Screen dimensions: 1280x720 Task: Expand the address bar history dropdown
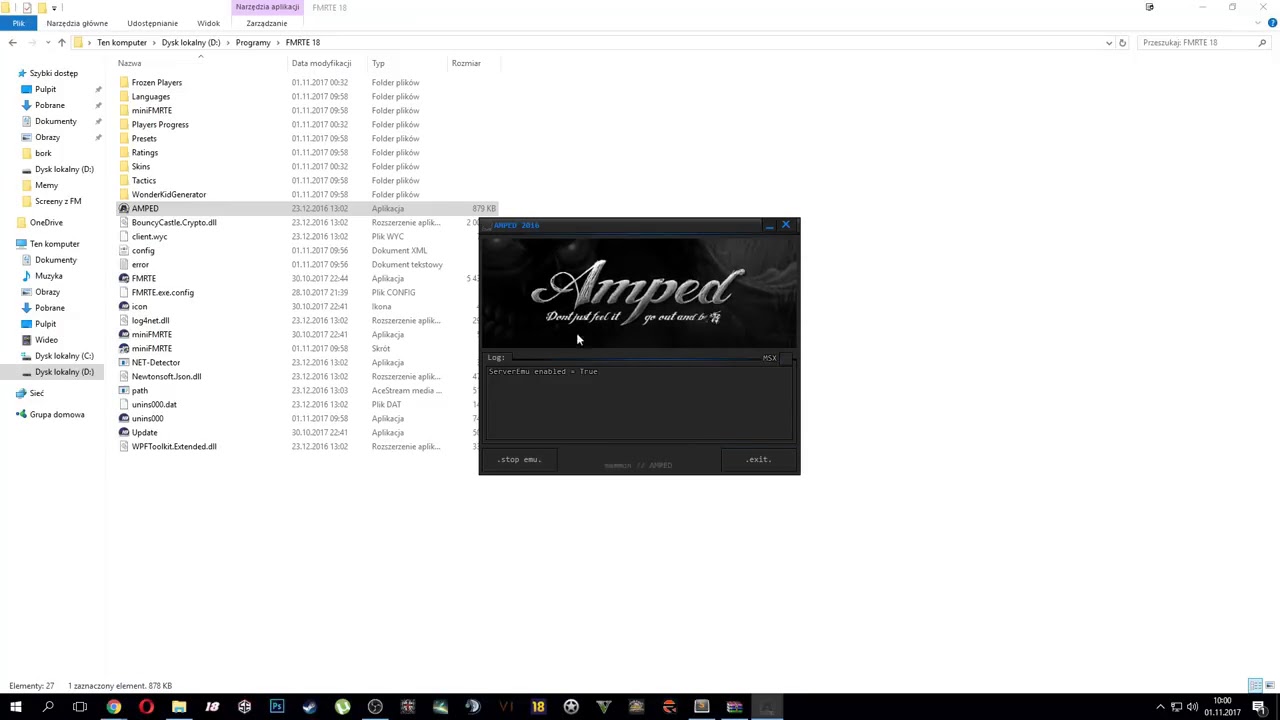point(1108,43)
